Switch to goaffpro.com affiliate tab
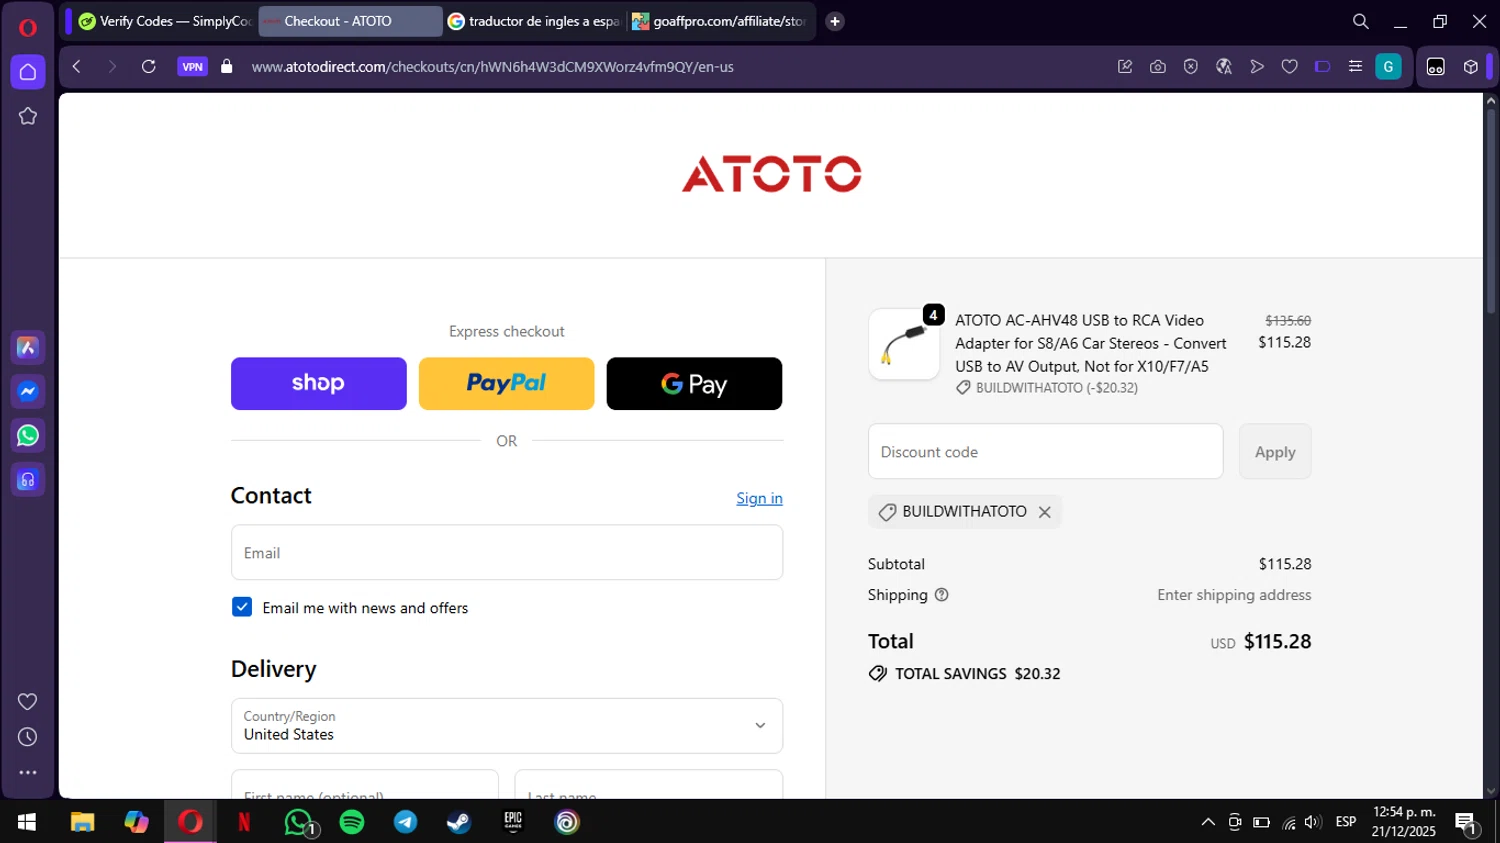Screen dimensions: 1500x843 [719, 21]
